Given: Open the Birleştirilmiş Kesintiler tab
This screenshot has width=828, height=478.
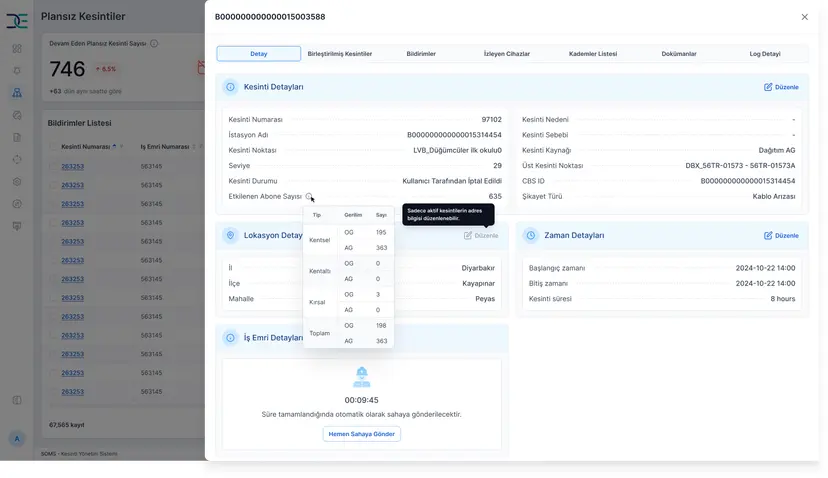Looking at the screenshot, I should (340, 54).
